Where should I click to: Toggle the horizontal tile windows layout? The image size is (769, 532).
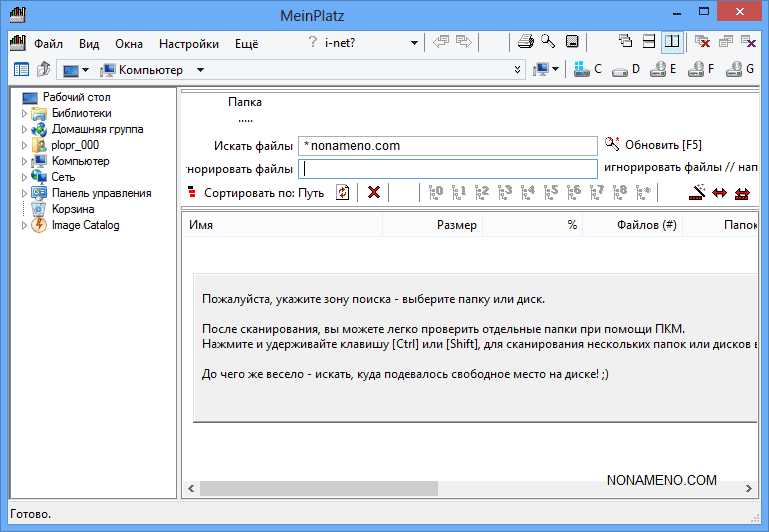(x=649, y=42)
